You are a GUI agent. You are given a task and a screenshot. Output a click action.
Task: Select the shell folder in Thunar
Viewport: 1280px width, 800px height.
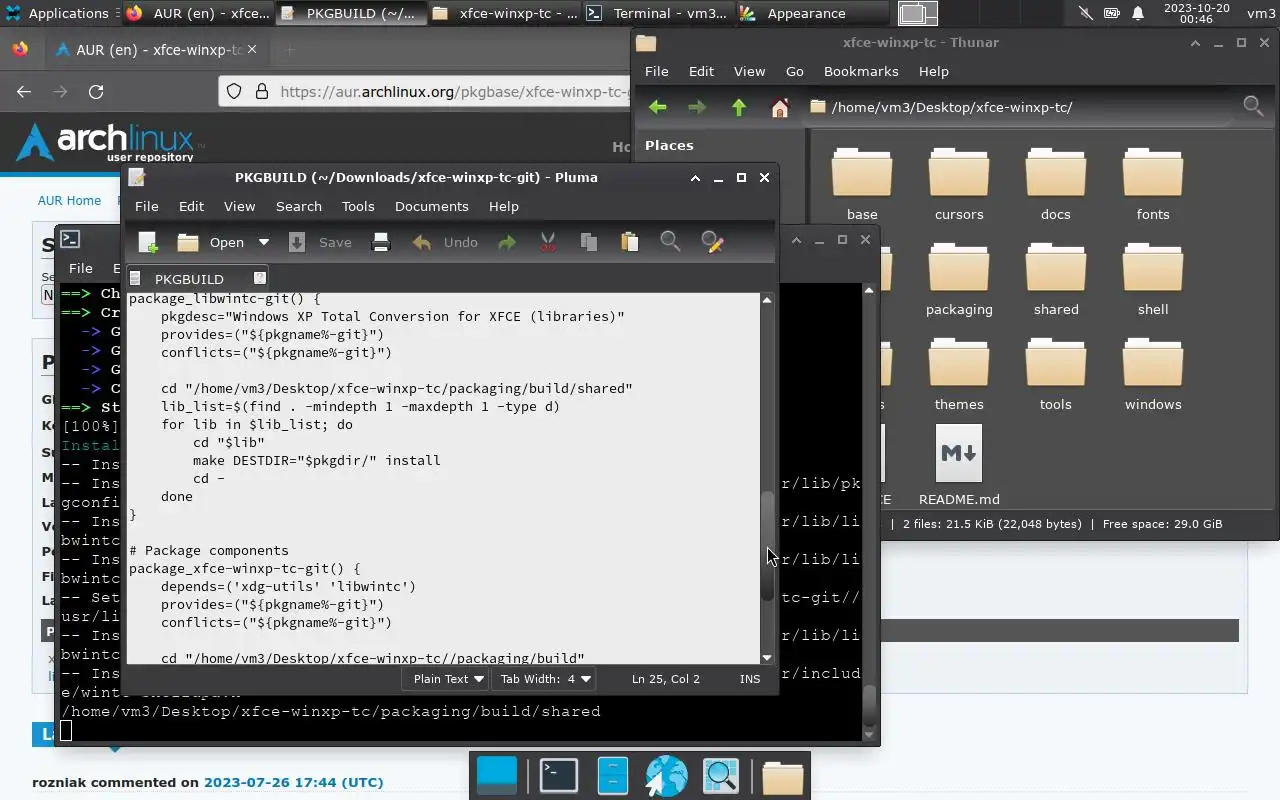[x=1153, y=279]
